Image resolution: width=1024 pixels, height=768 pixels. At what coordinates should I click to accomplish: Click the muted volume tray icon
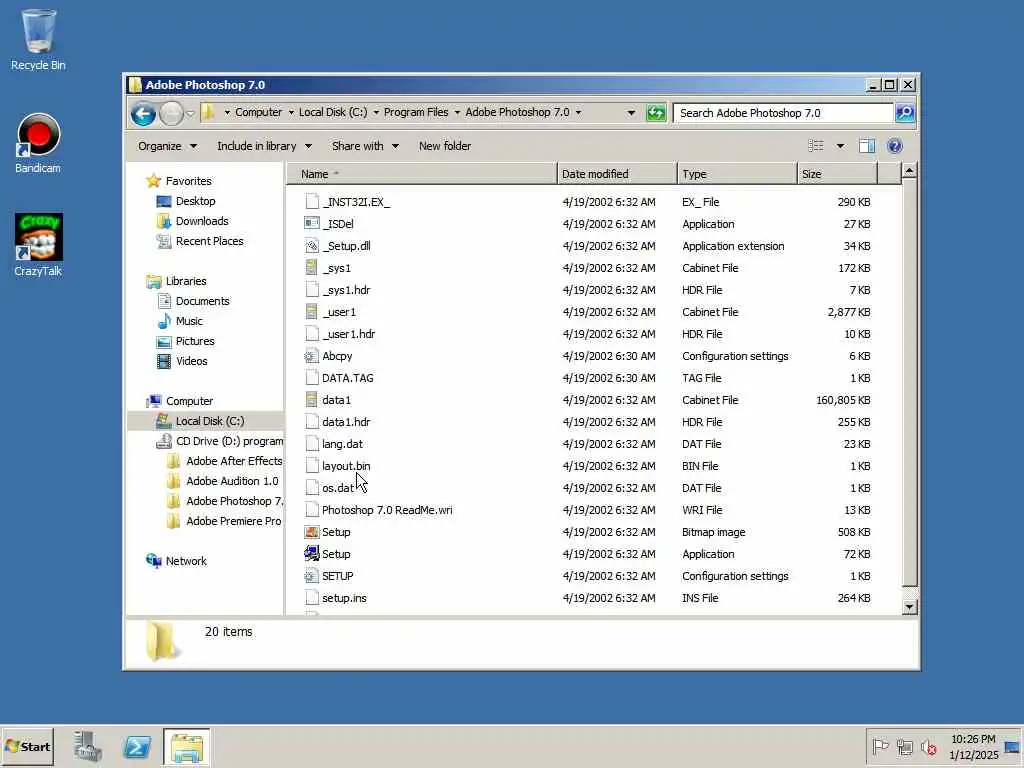tap(929, 746)
